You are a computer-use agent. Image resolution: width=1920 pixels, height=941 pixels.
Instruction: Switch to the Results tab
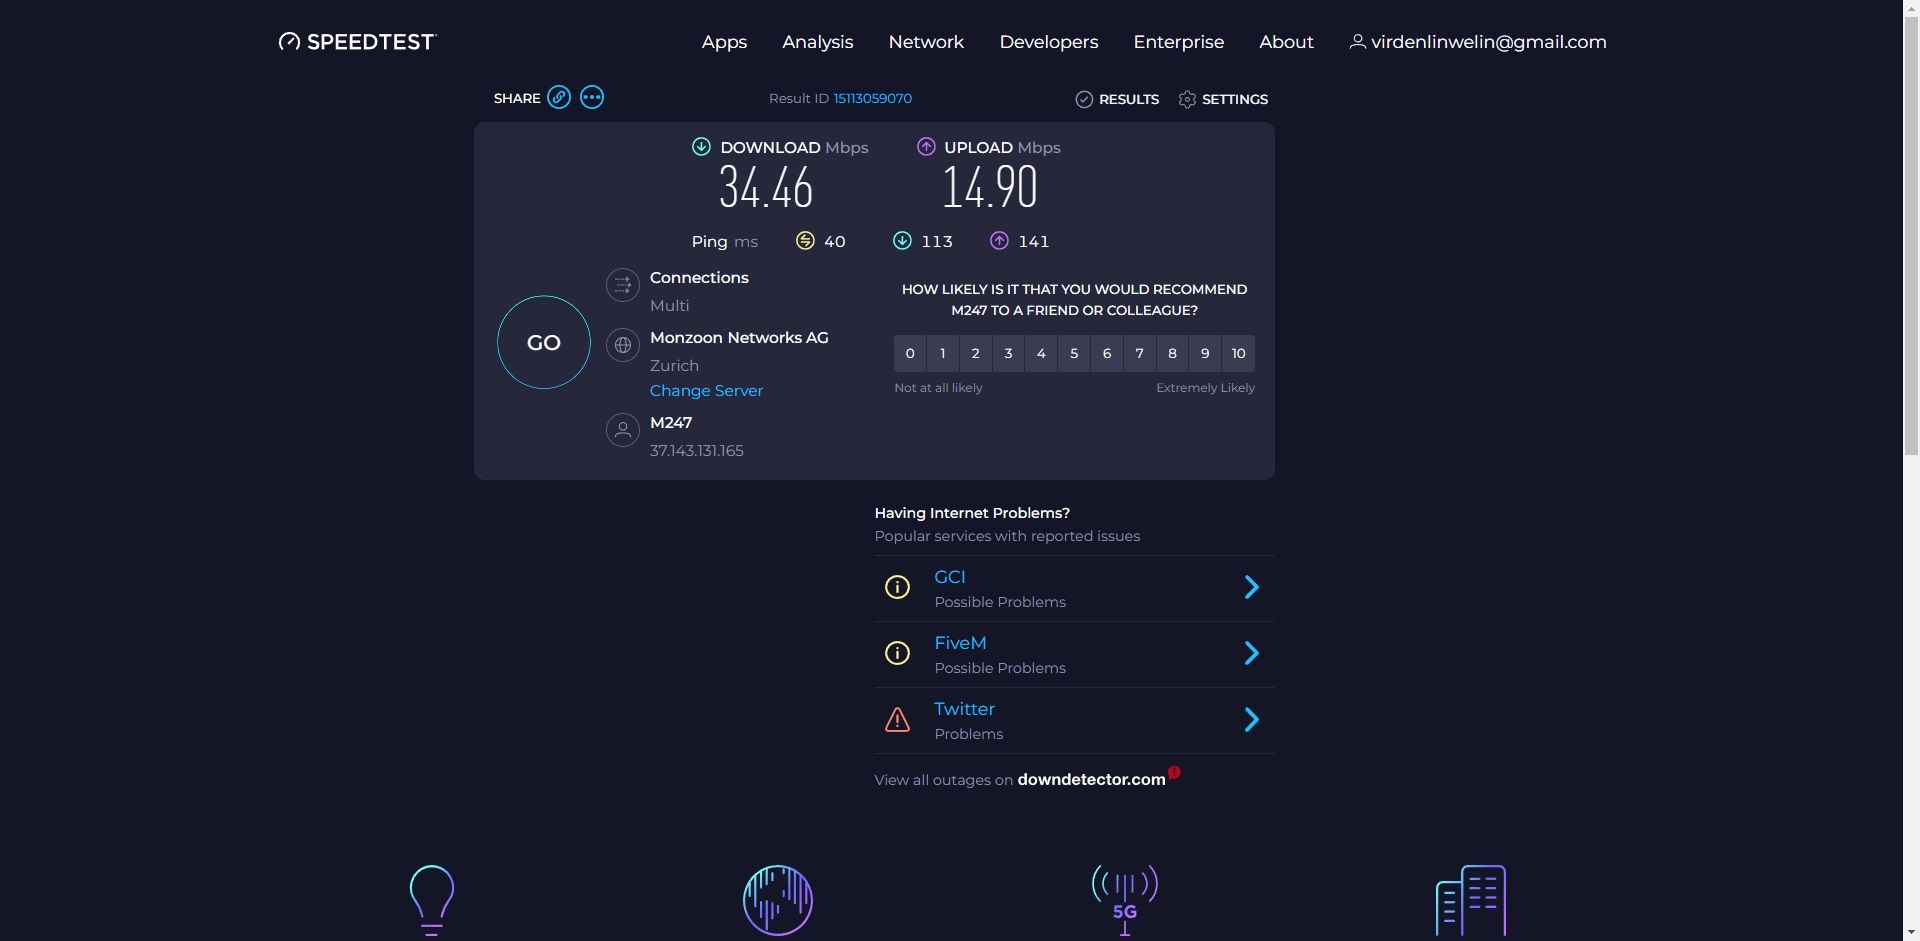(1116, 99)
